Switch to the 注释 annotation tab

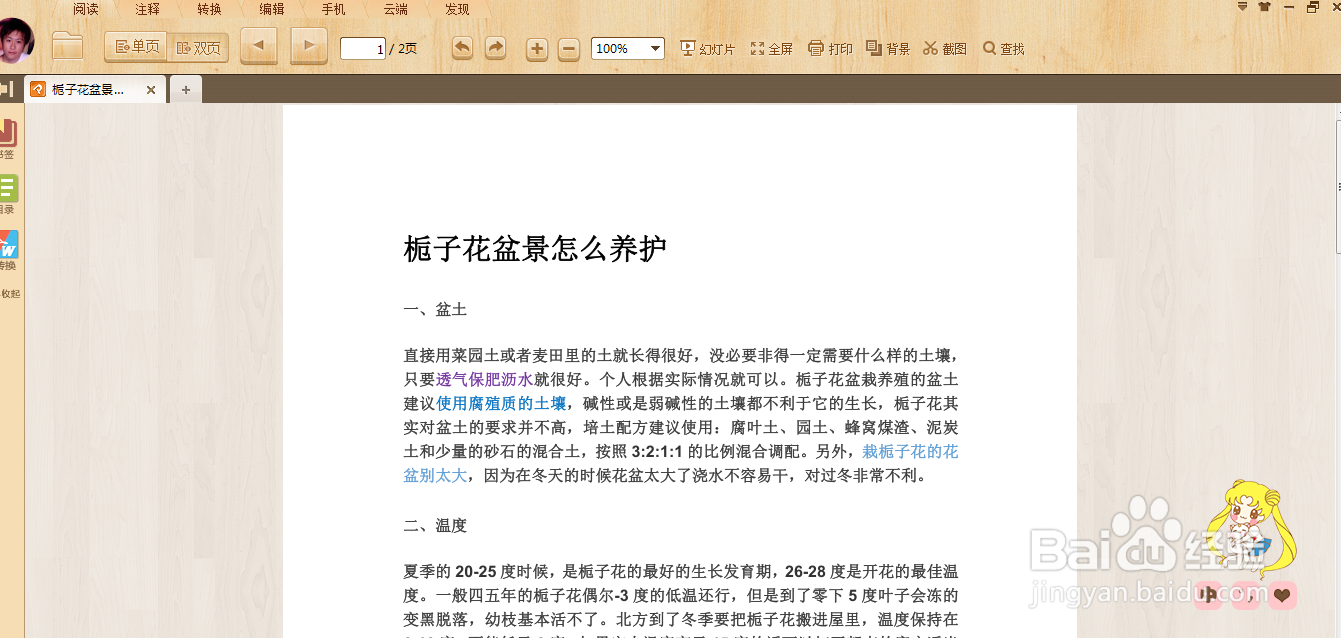click(147, 9)
